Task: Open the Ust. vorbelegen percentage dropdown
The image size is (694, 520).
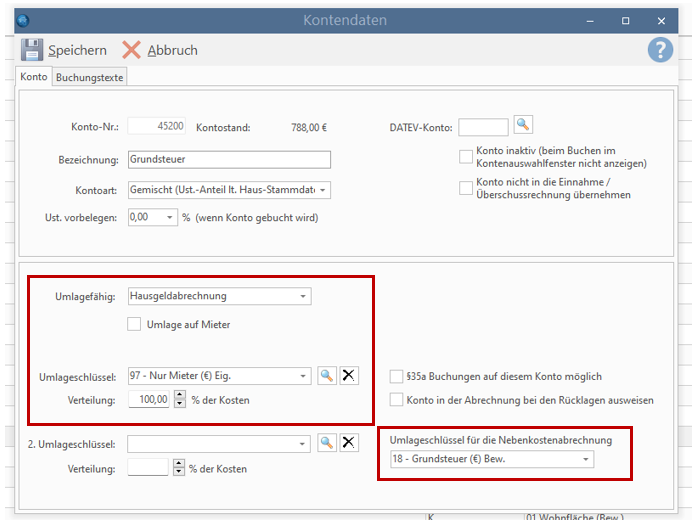Action: point(170,216)
